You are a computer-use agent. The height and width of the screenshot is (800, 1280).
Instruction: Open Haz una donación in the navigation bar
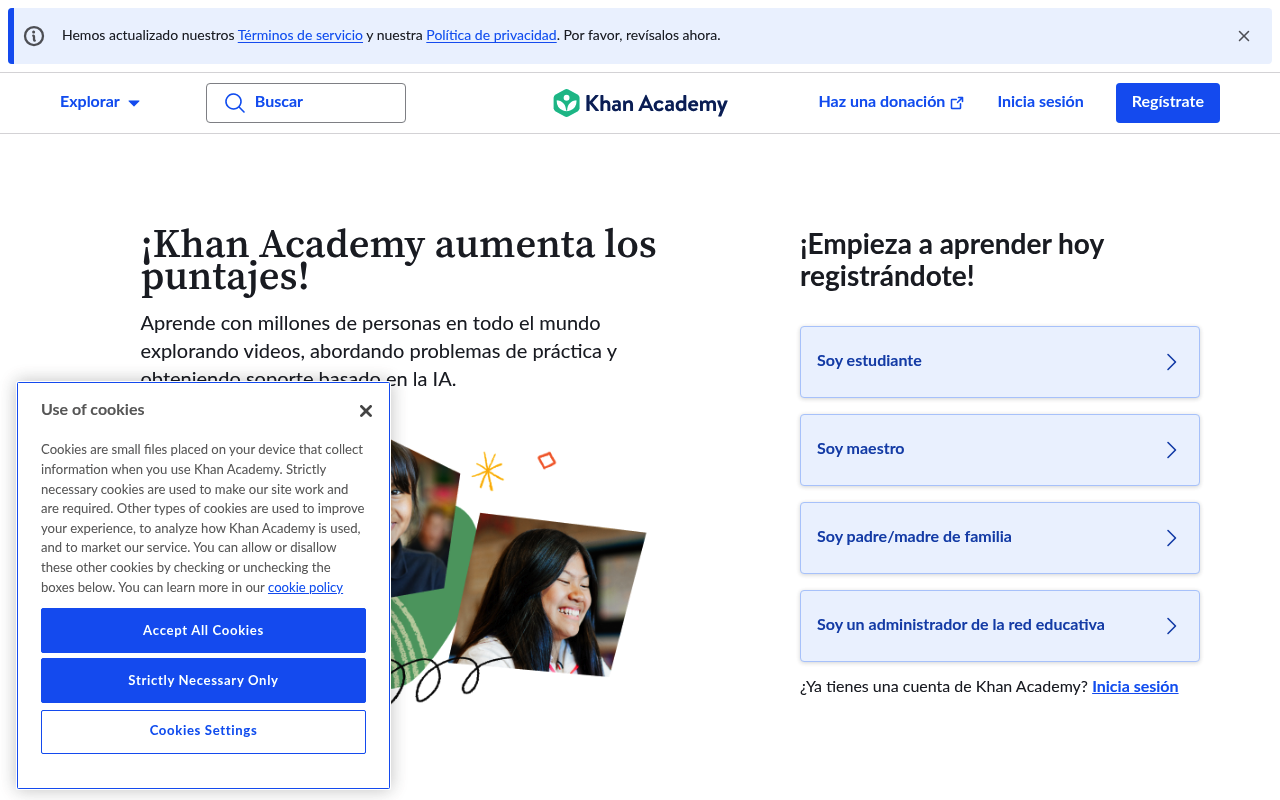click(x=881, y=102)
